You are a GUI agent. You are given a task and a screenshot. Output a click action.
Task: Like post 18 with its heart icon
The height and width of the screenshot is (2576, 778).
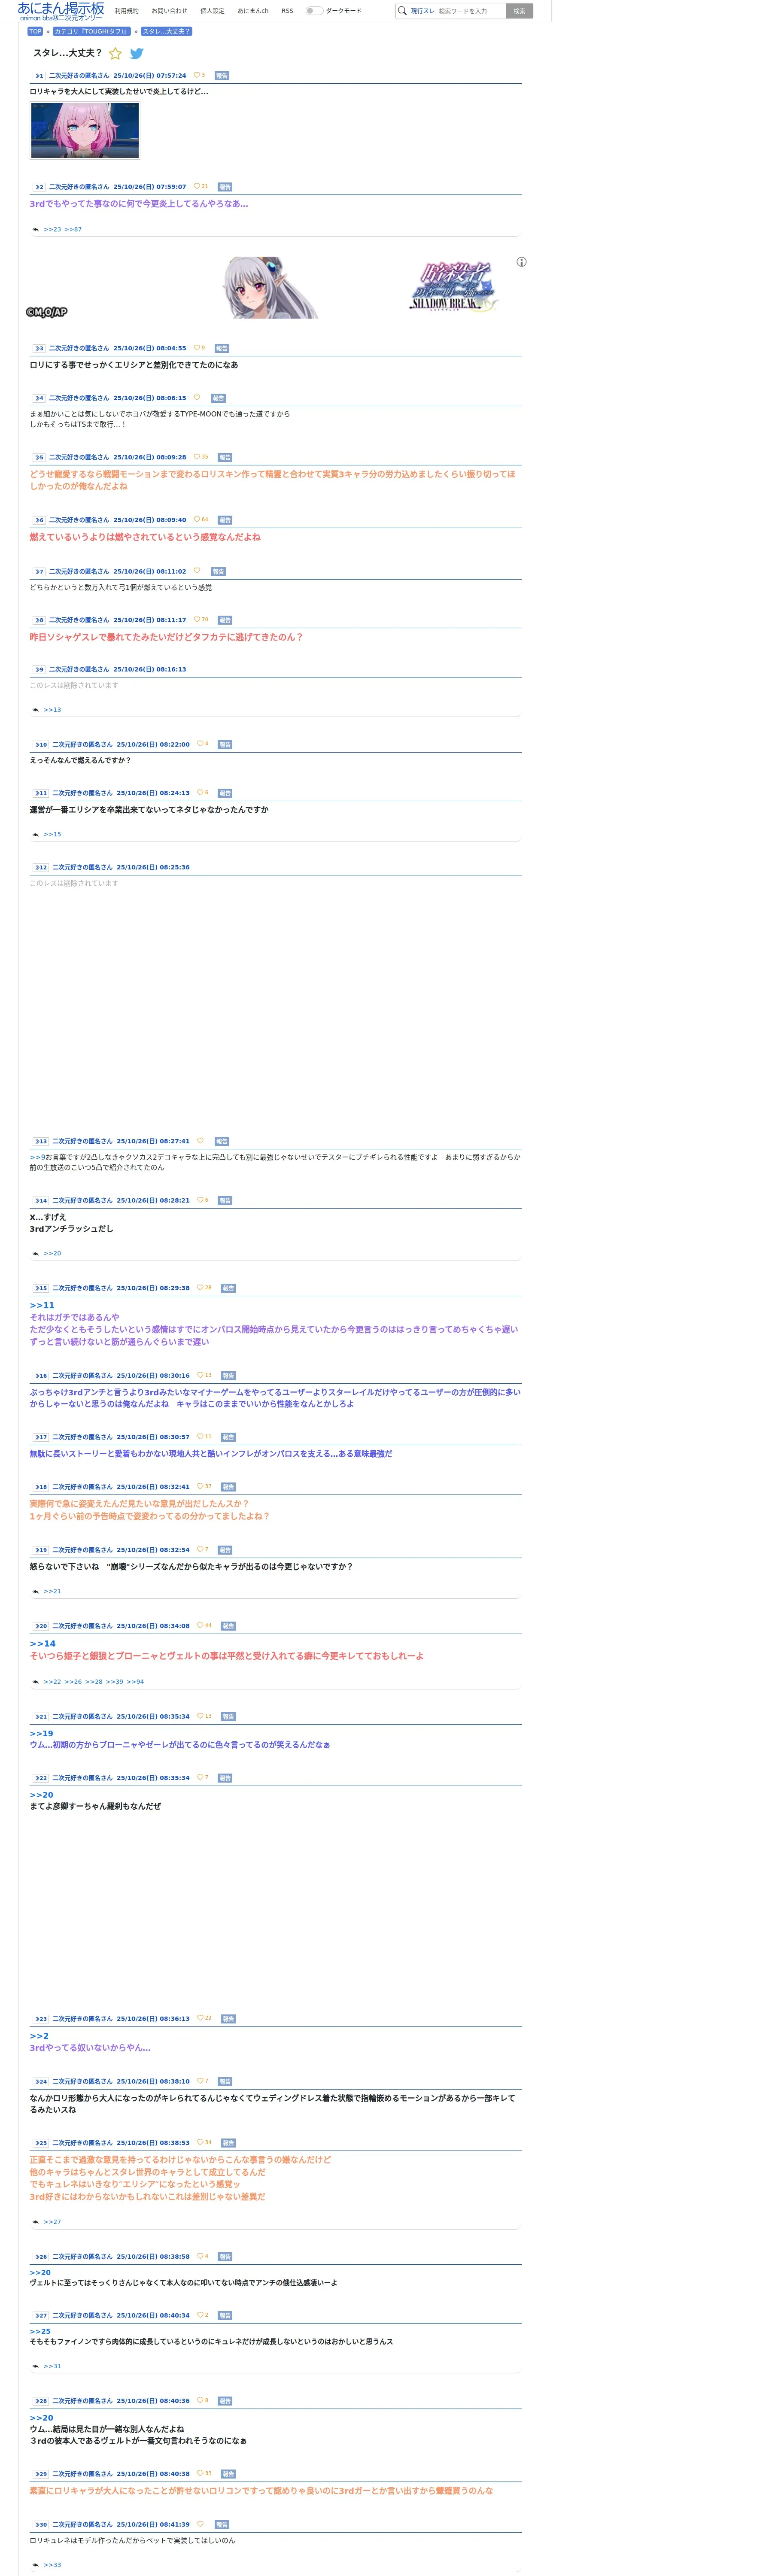(200, 1487)
